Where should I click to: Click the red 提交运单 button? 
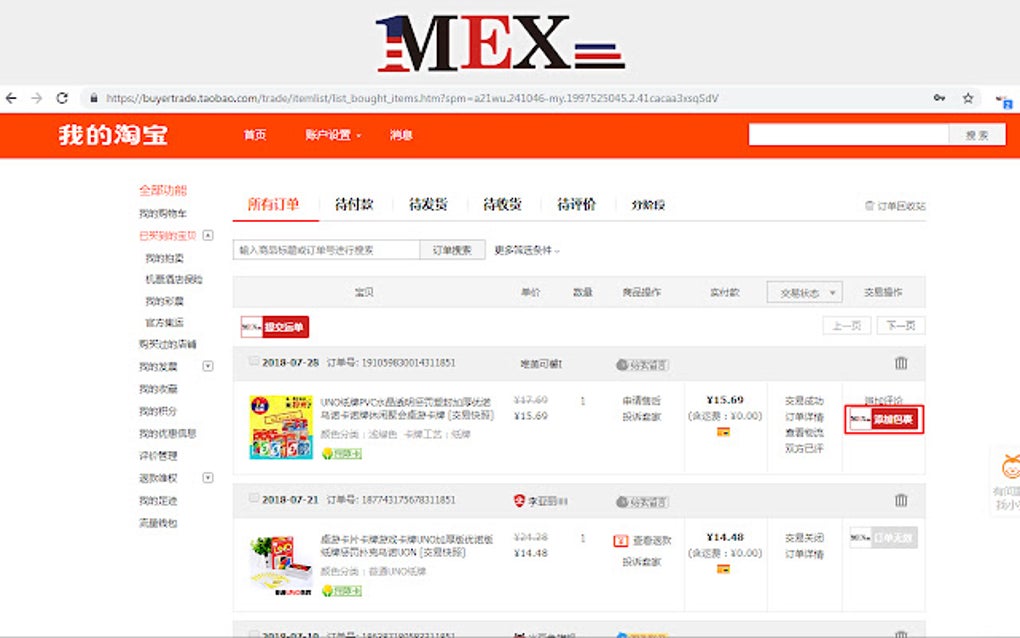284,327
